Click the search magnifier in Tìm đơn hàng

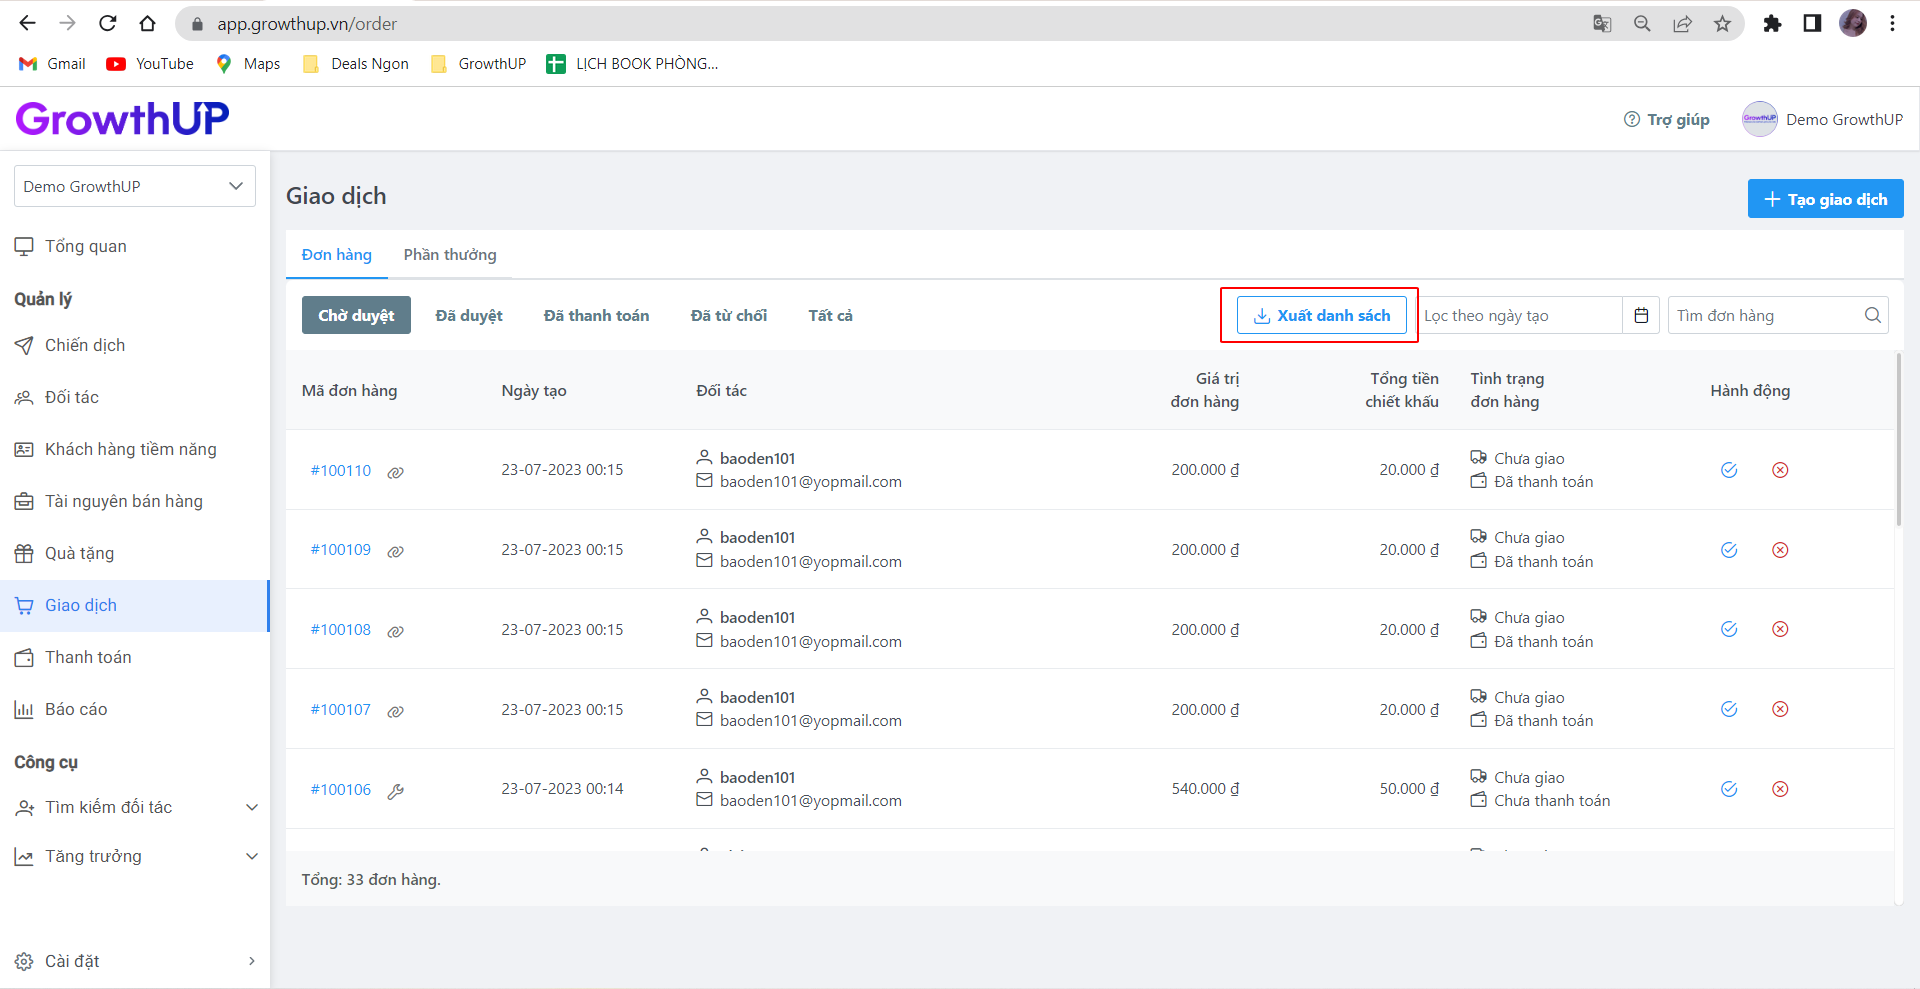point(1872,316)
